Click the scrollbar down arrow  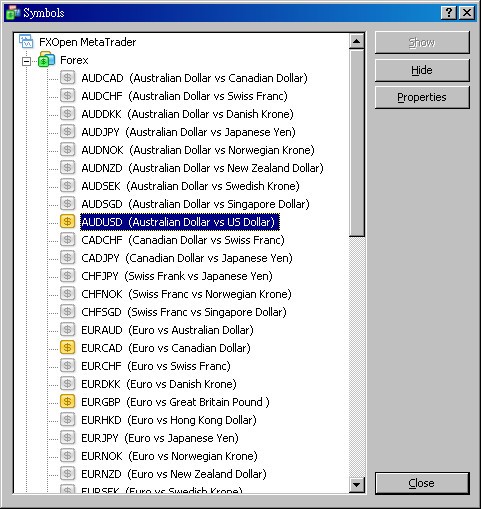coord(357,485)
